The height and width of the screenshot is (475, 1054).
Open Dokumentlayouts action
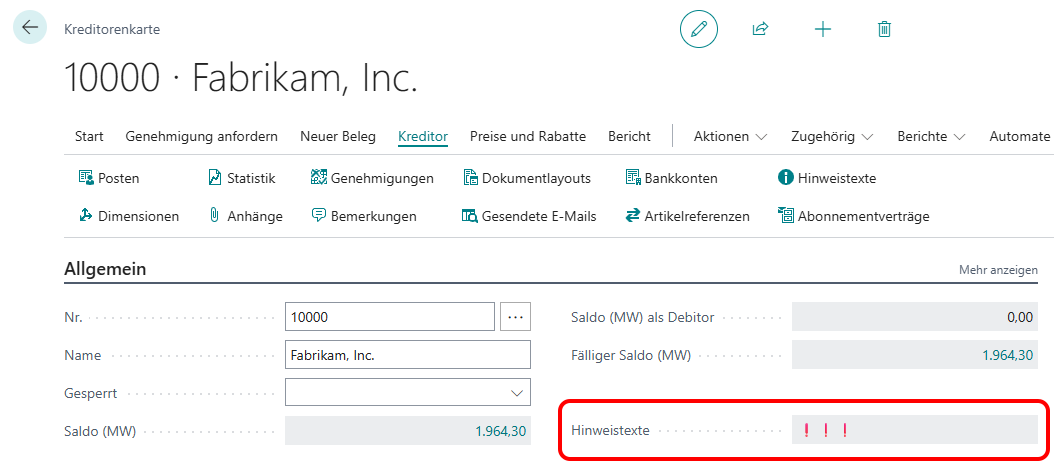527,178
